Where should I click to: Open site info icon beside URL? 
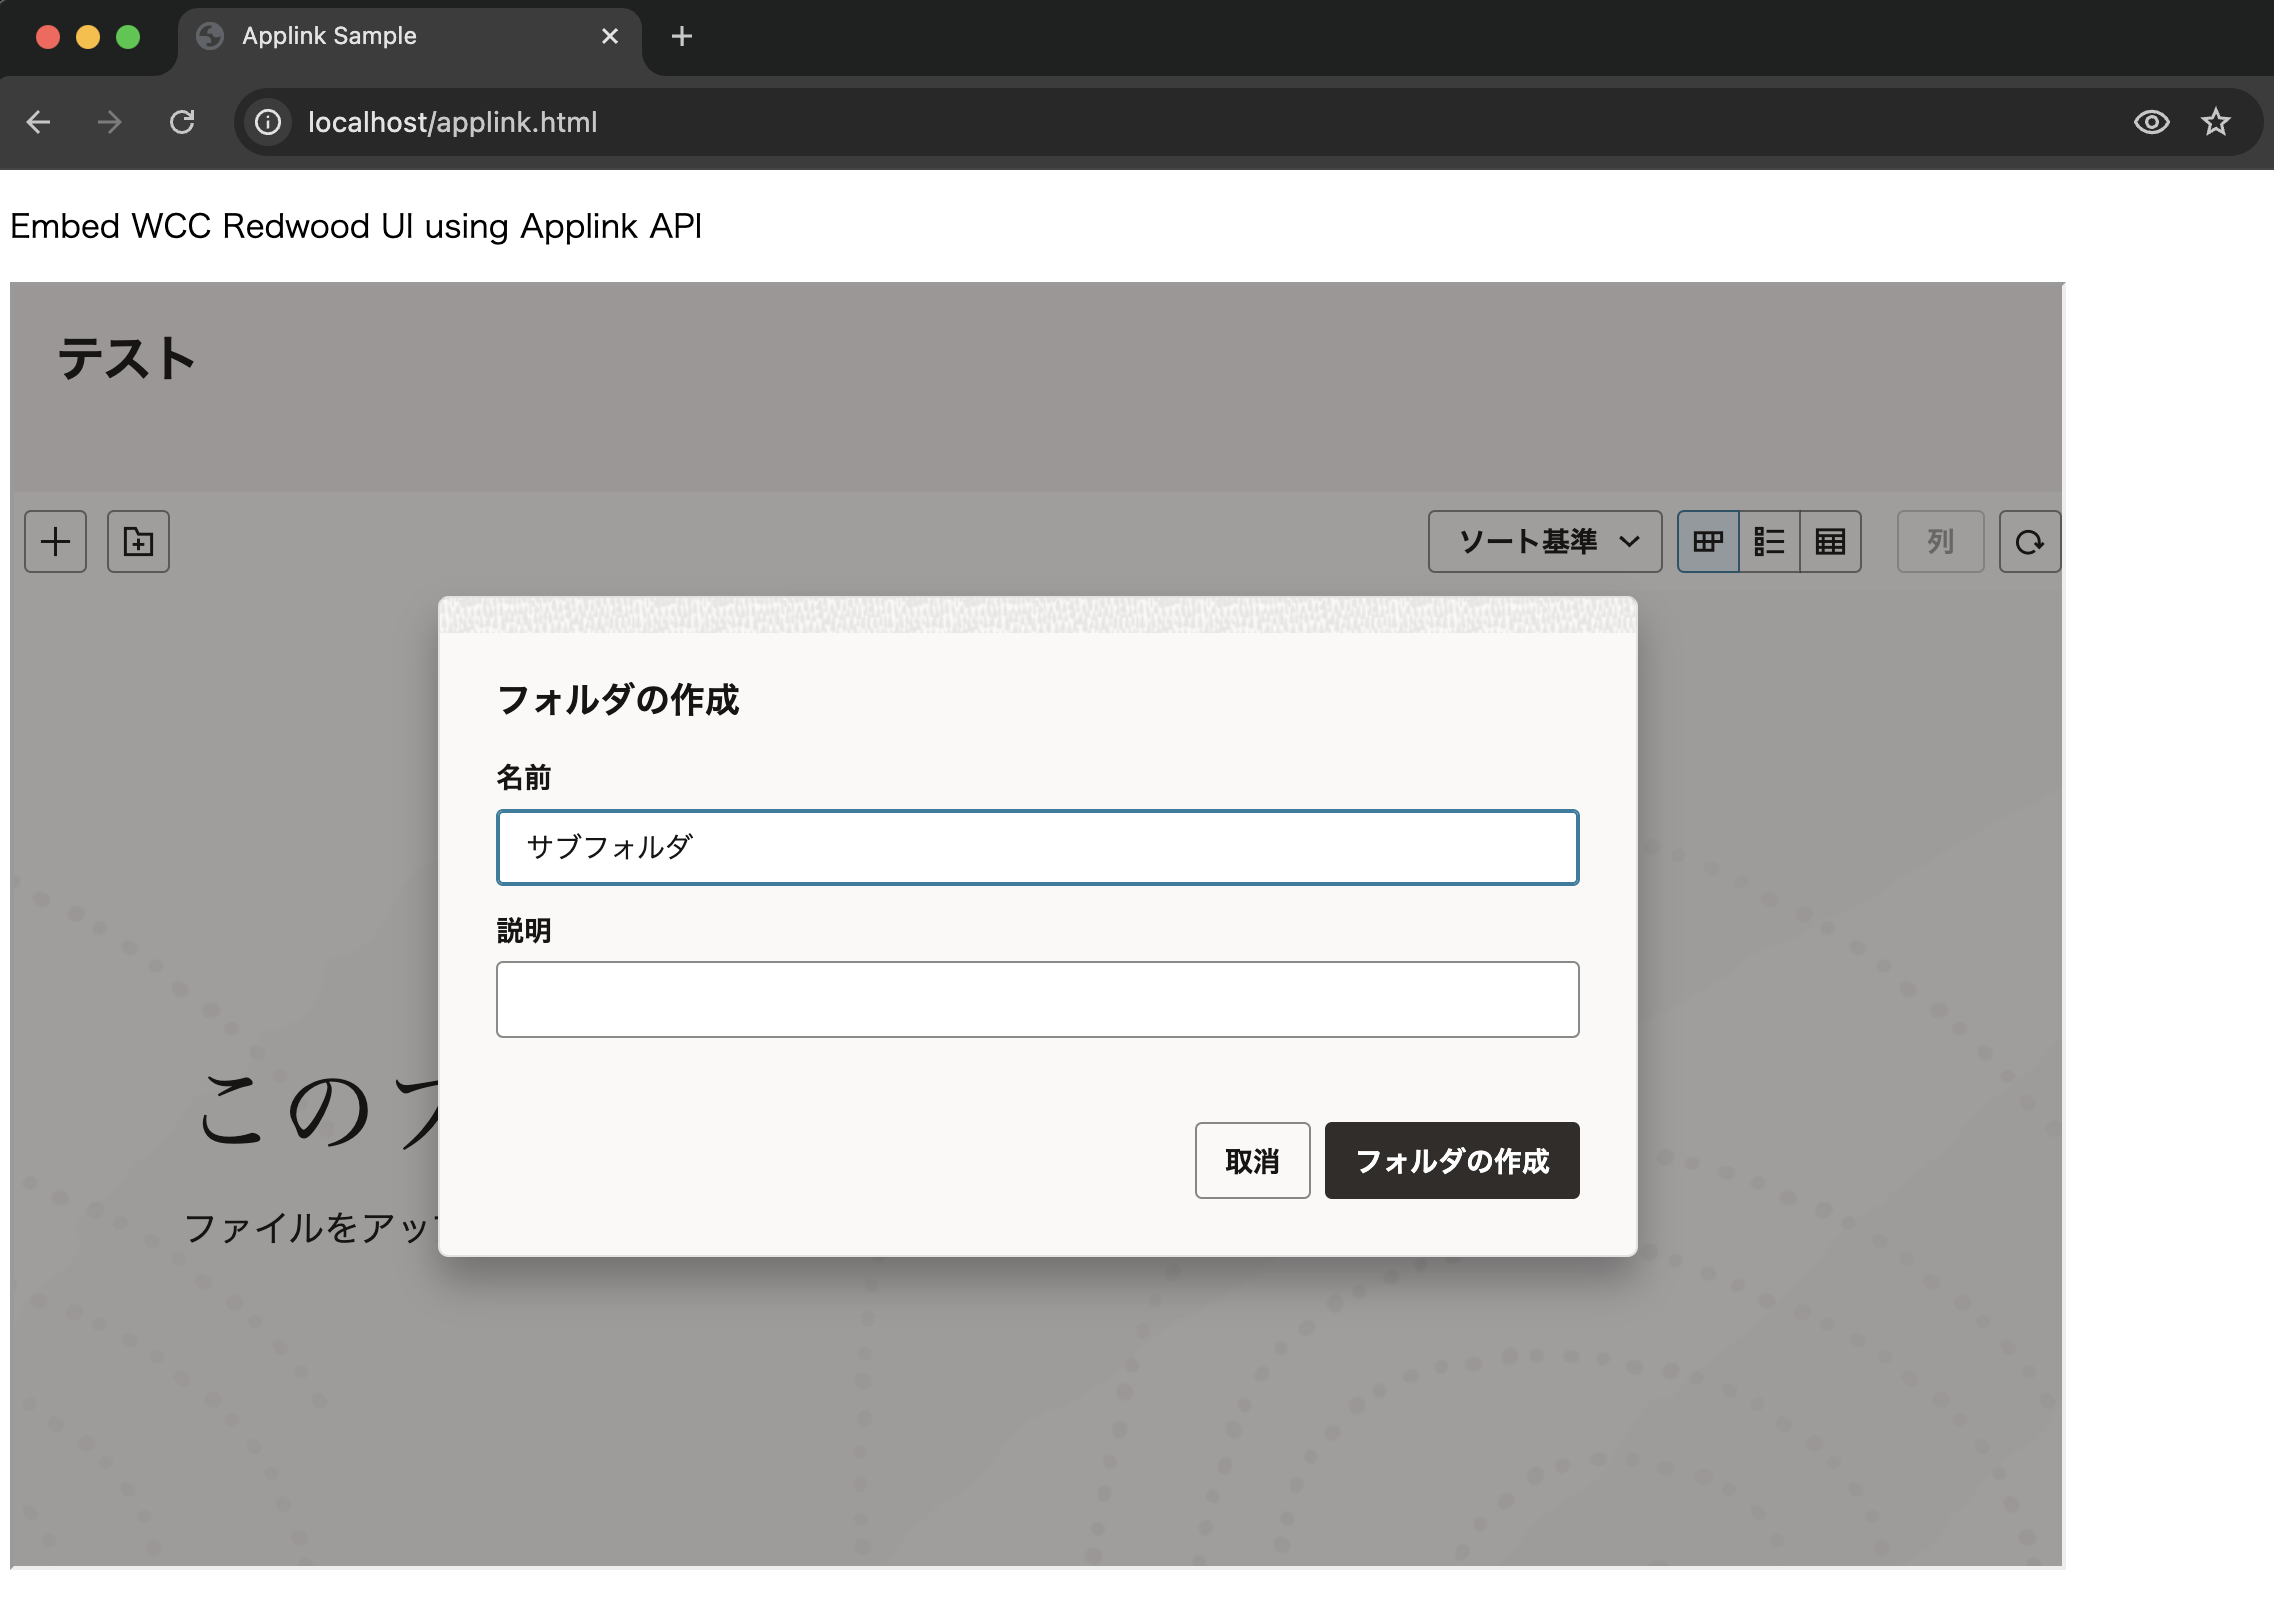tap(268, 122)
